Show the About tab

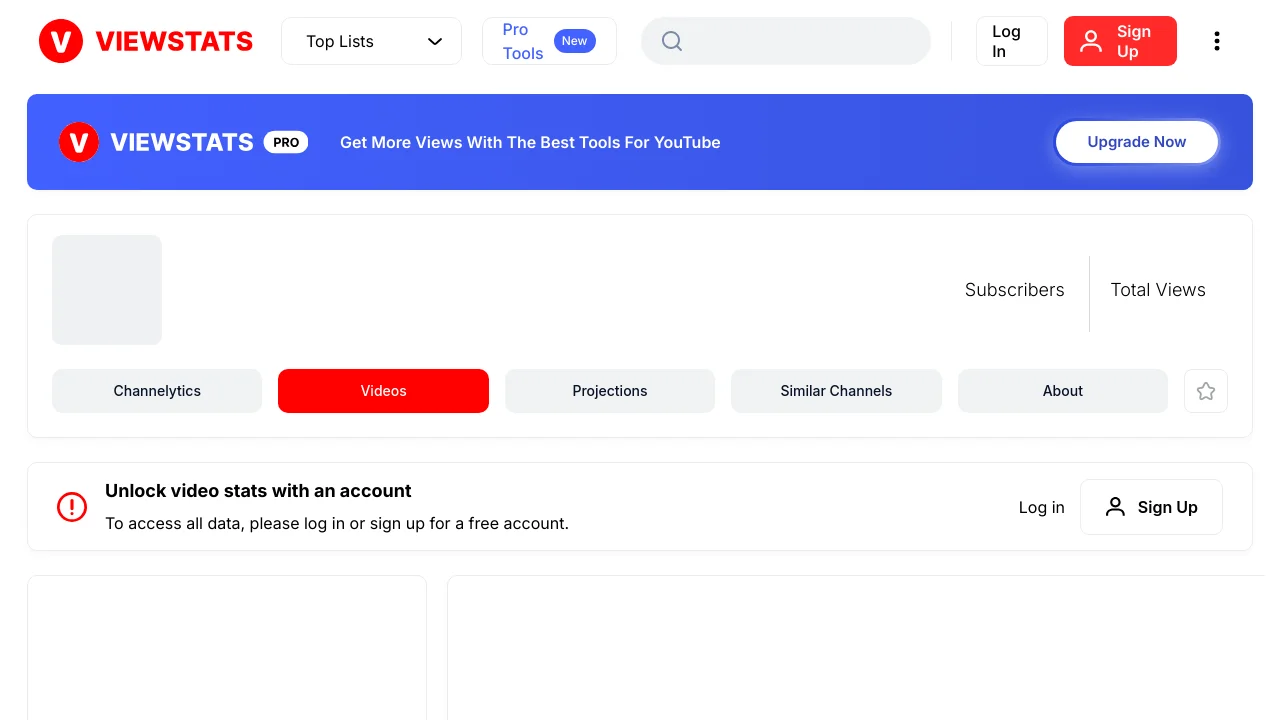[1063, 391]
